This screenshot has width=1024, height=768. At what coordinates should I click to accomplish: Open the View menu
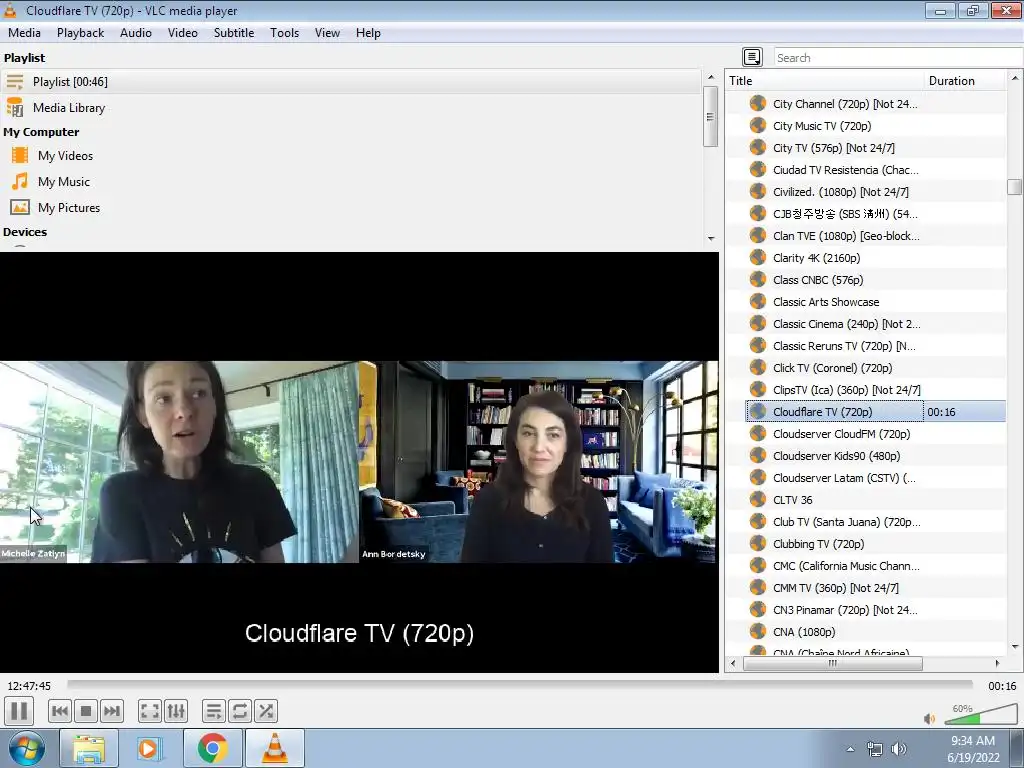[x=327, y=33]
